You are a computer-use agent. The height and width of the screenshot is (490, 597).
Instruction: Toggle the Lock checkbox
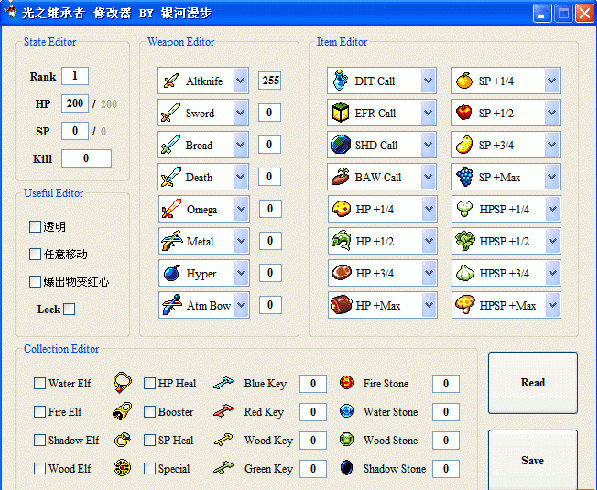pos(69,309)
